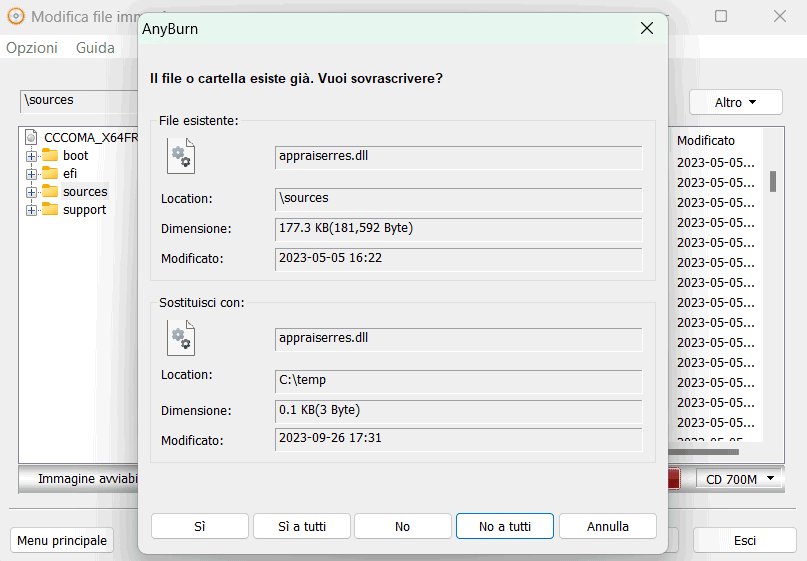This screenshot has height=561, width=807.
Task: Select support in the folder tree
Action: pos(84,210)
